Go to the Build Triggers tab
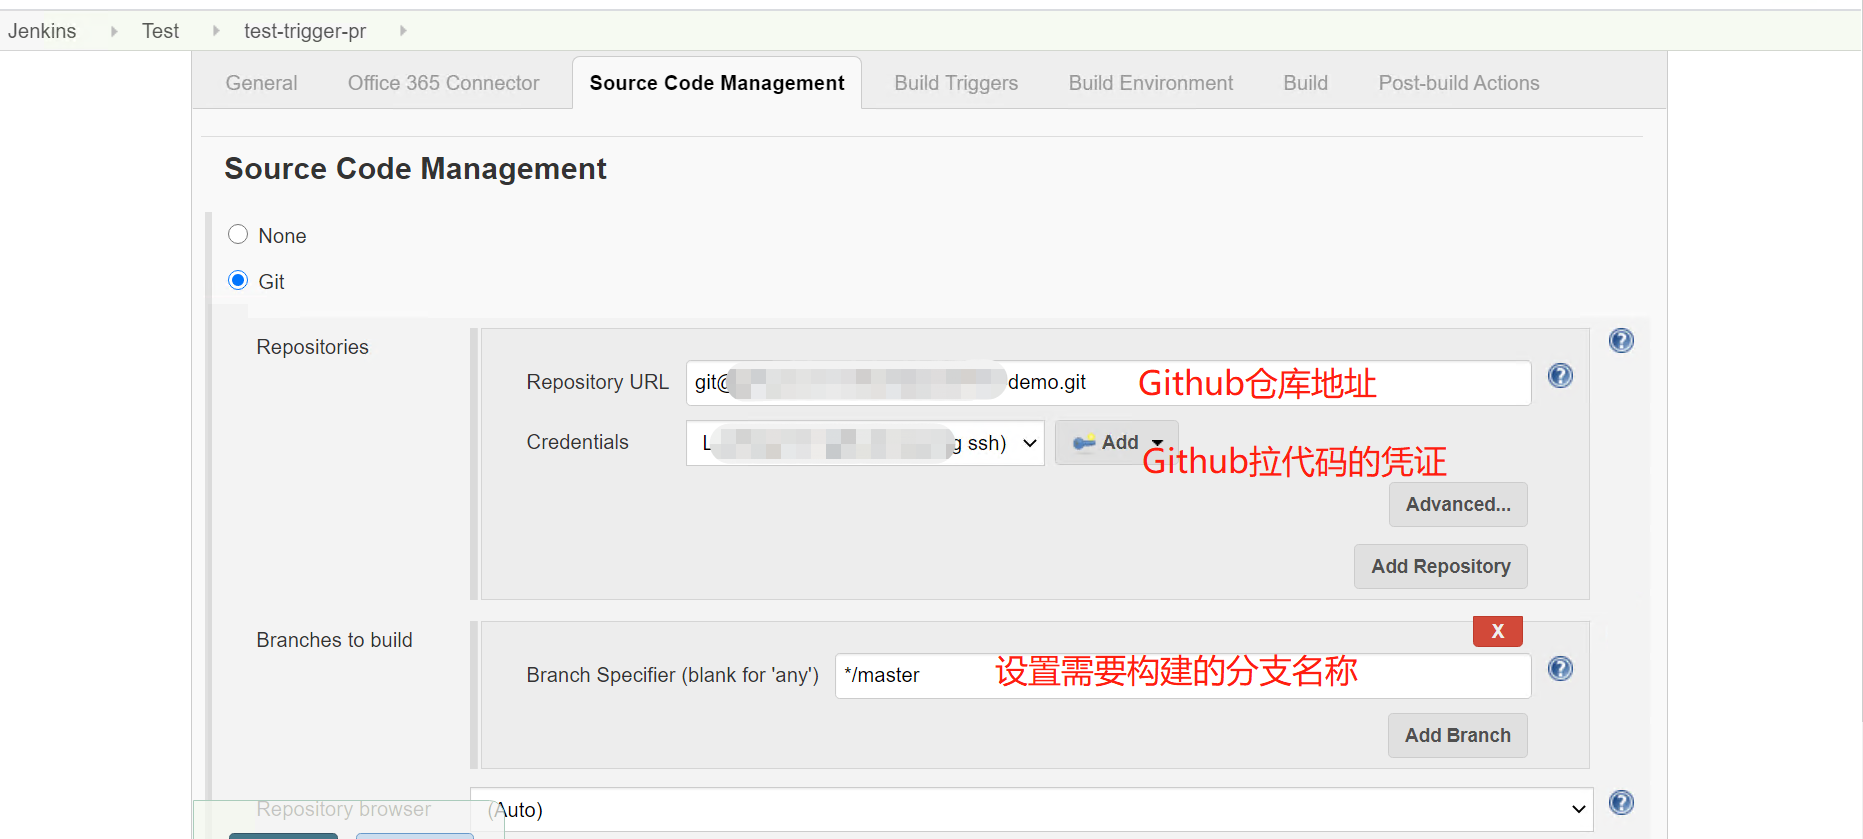The image size is (1863, 839). tap(956, 83)
